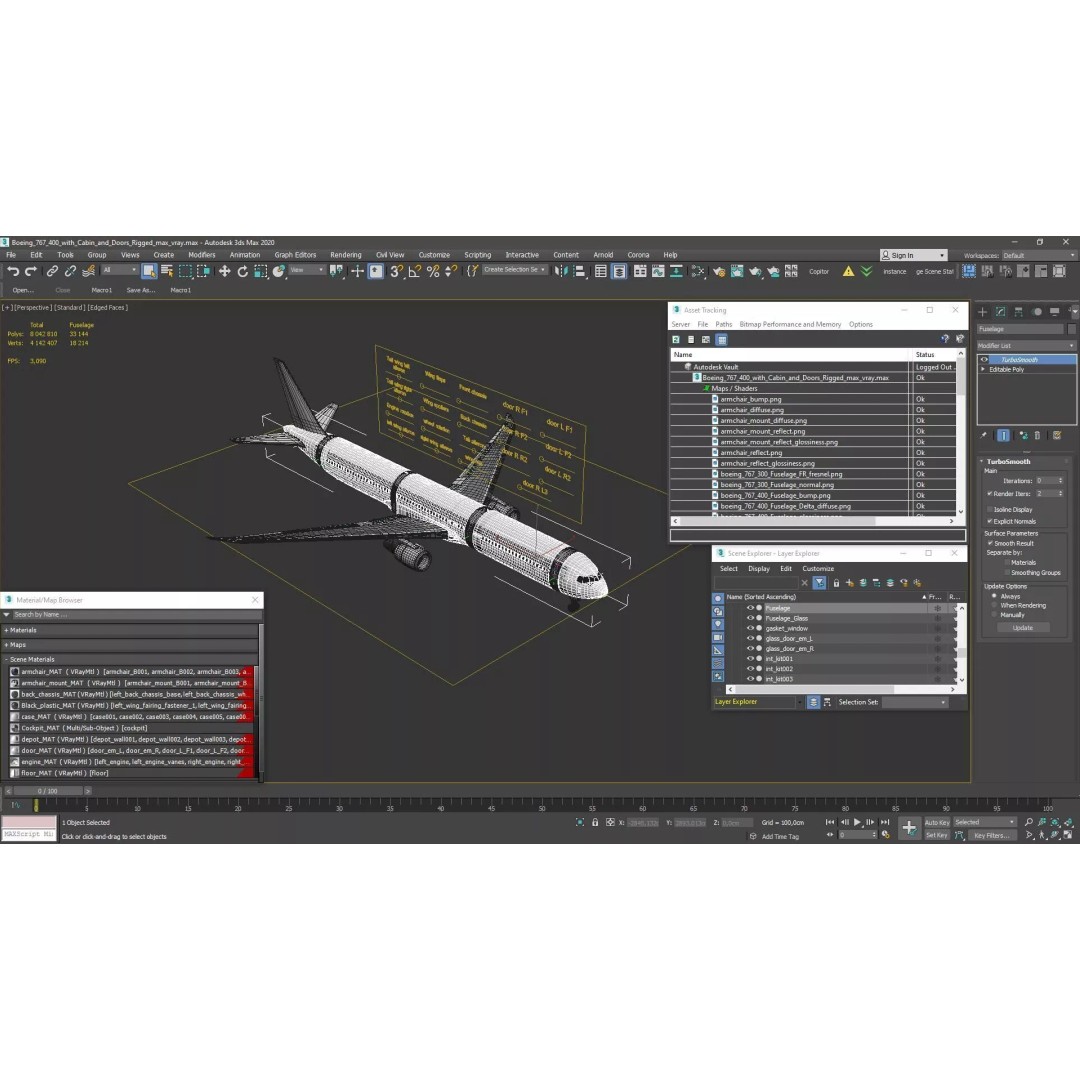Activate Select and Move tool
The height and width of the screenshot is (1080, 1080).
(x=225, y=271)
